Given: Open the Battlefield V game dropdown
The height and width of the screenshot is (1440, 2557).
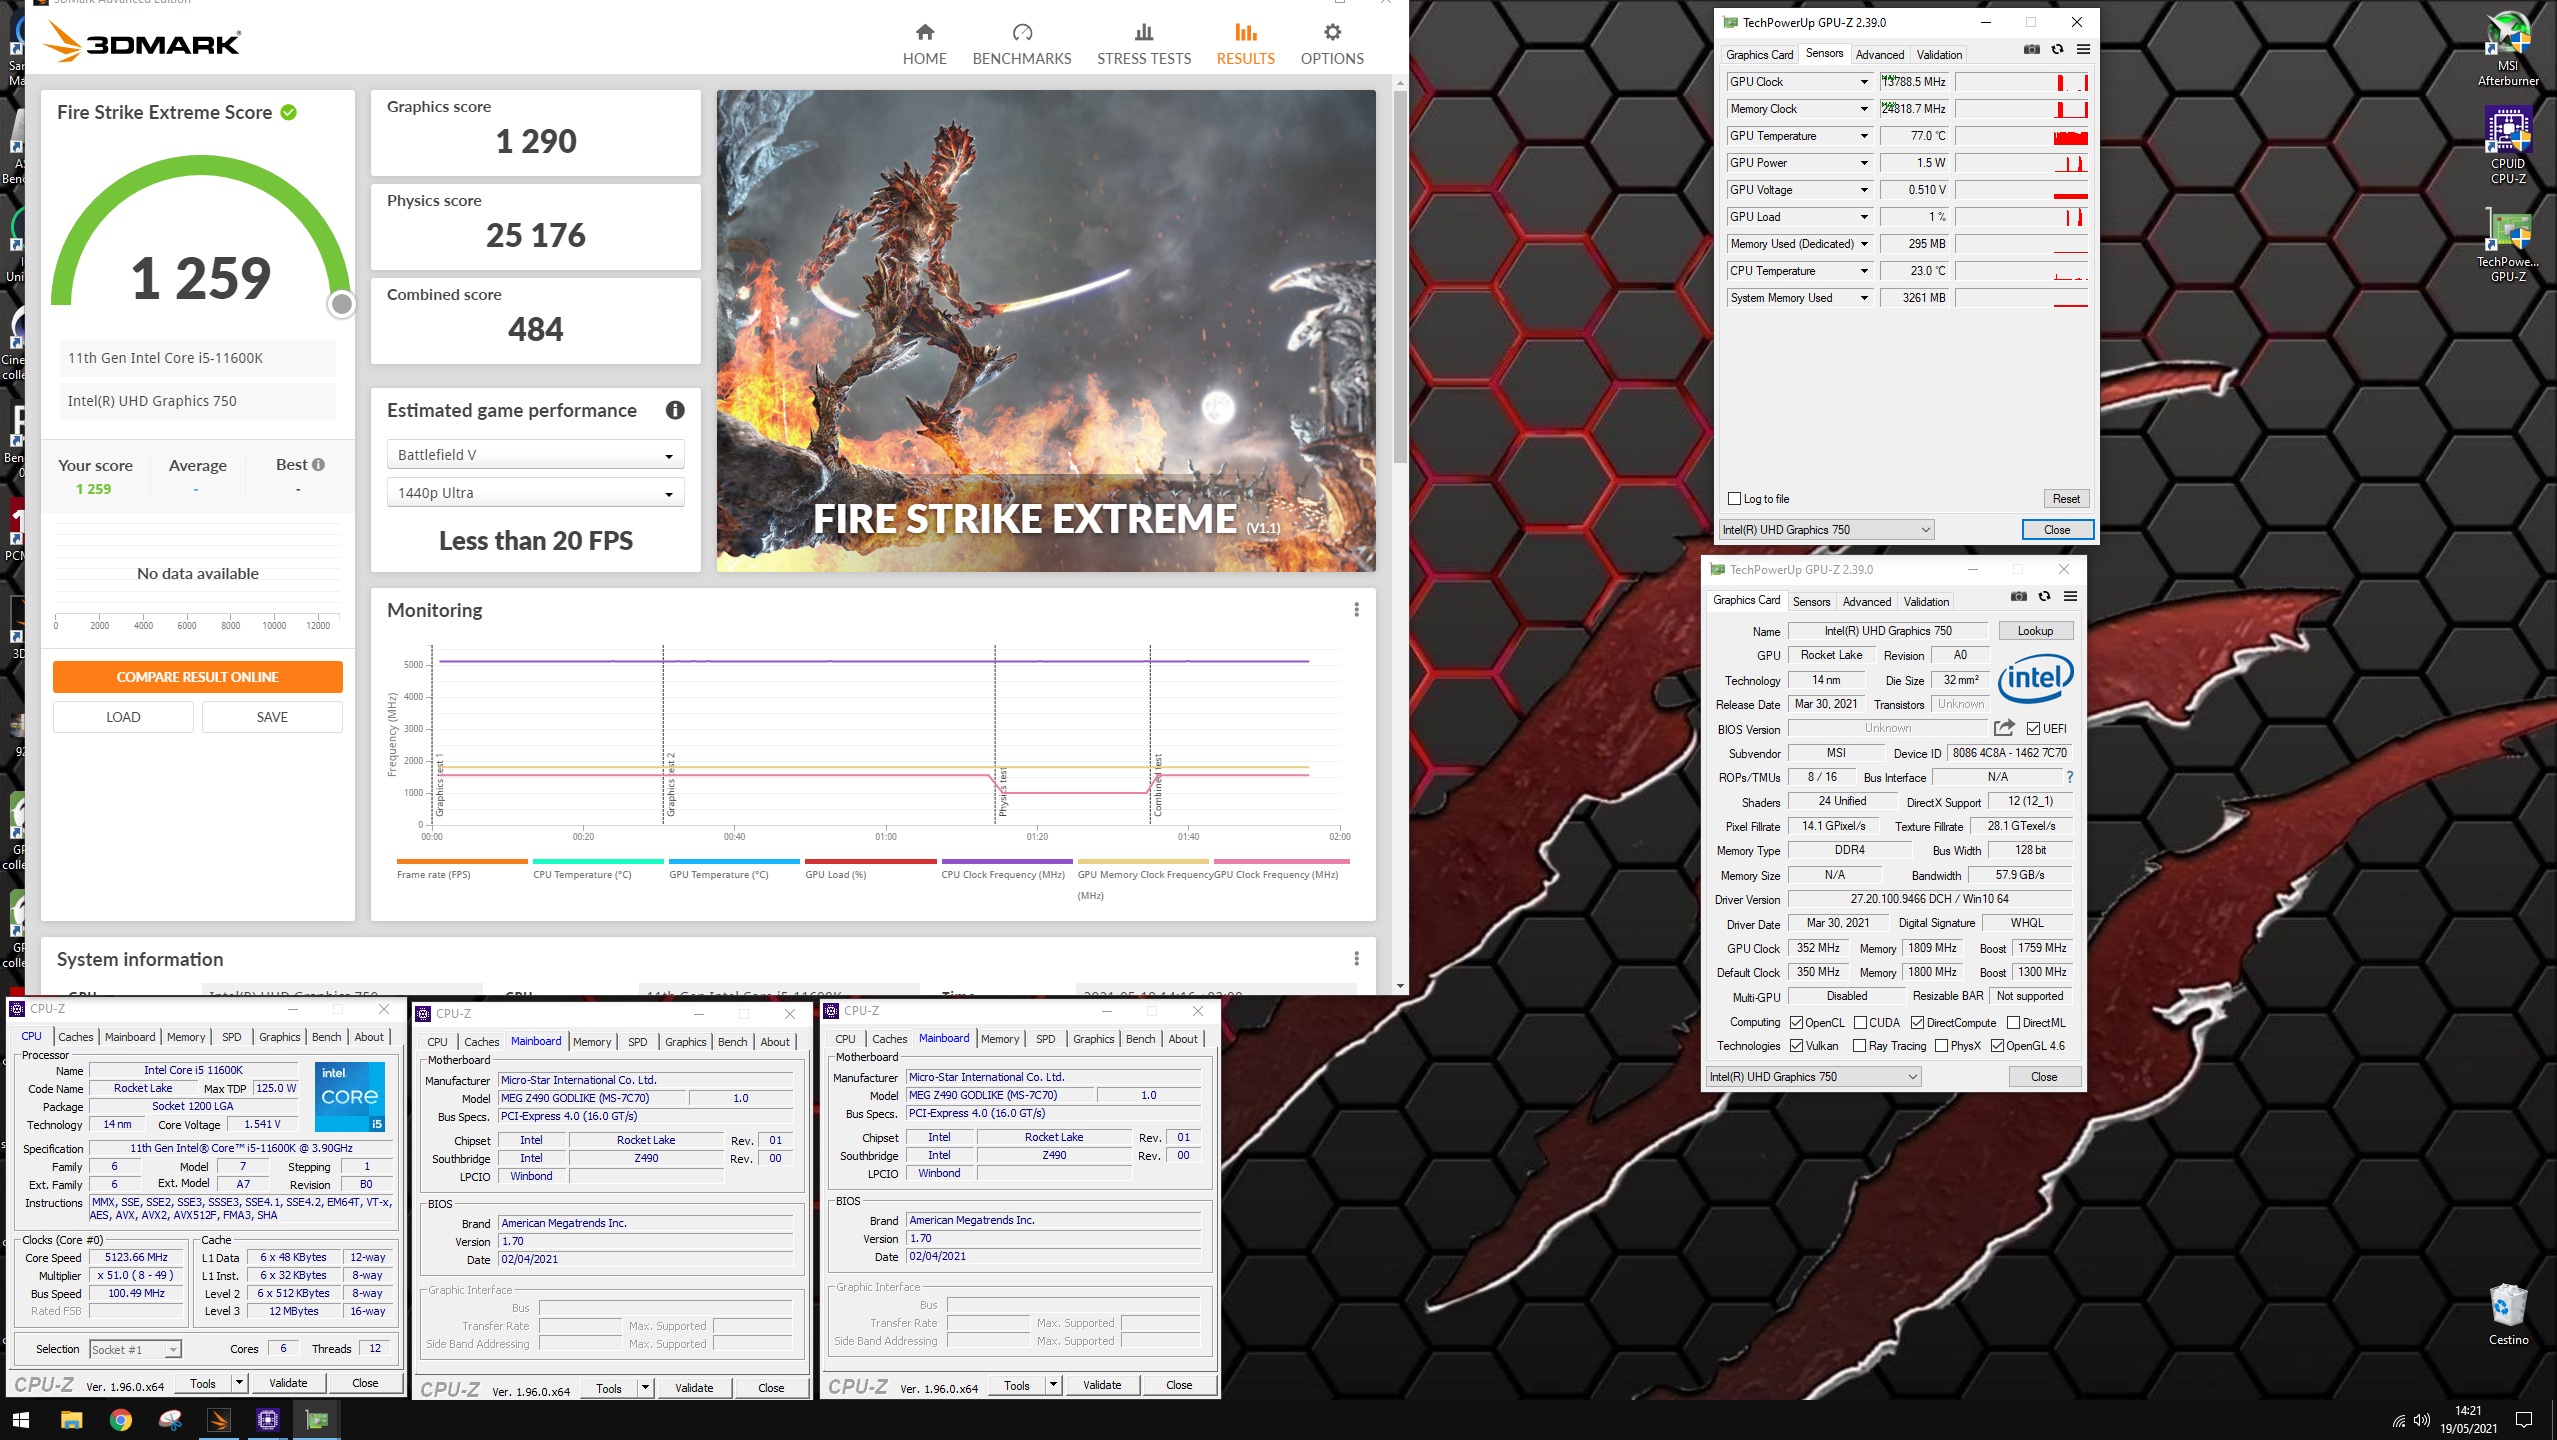Looking at the screenshot, I should [x=535, y=455].
